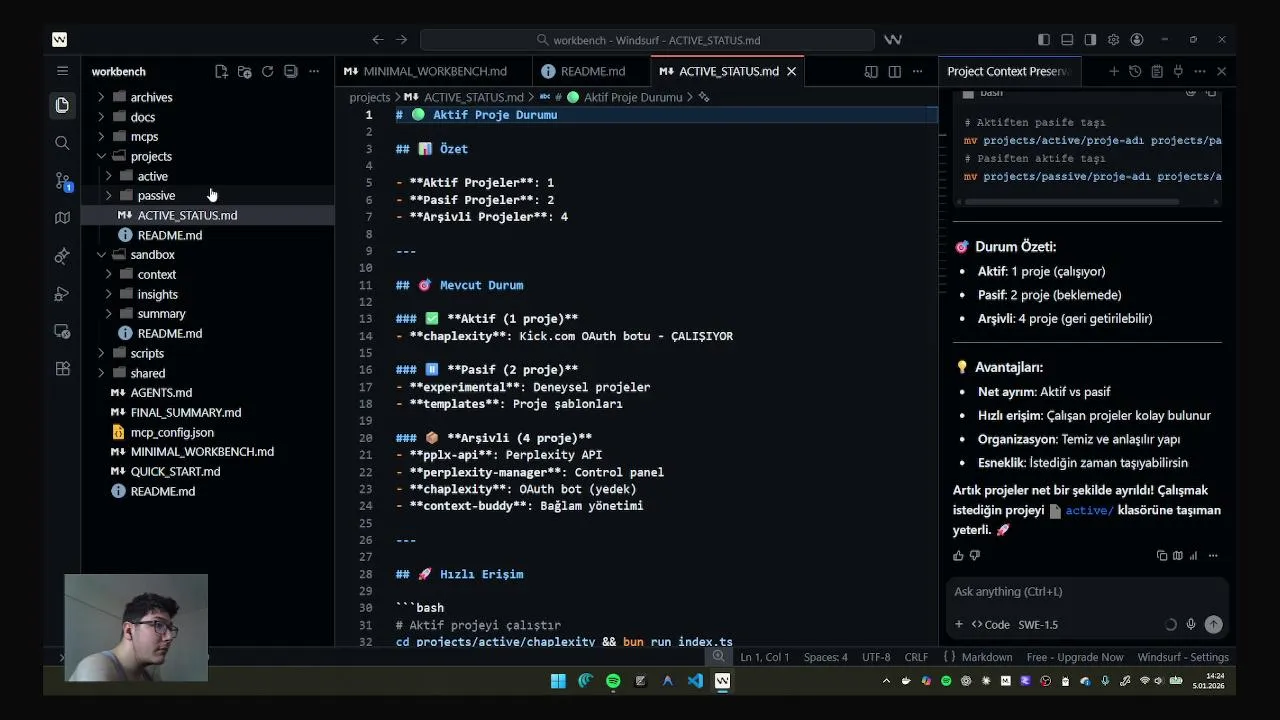The height and width of the screenshot is (720, 1280).
Task: Refresh the explorer tree
Action: [x=267, y=72]
